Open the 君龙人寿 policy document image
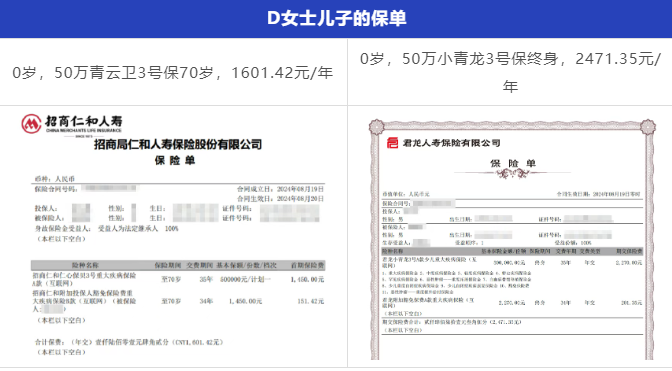Viewport: 672px width, 371px height. [512, 239]
